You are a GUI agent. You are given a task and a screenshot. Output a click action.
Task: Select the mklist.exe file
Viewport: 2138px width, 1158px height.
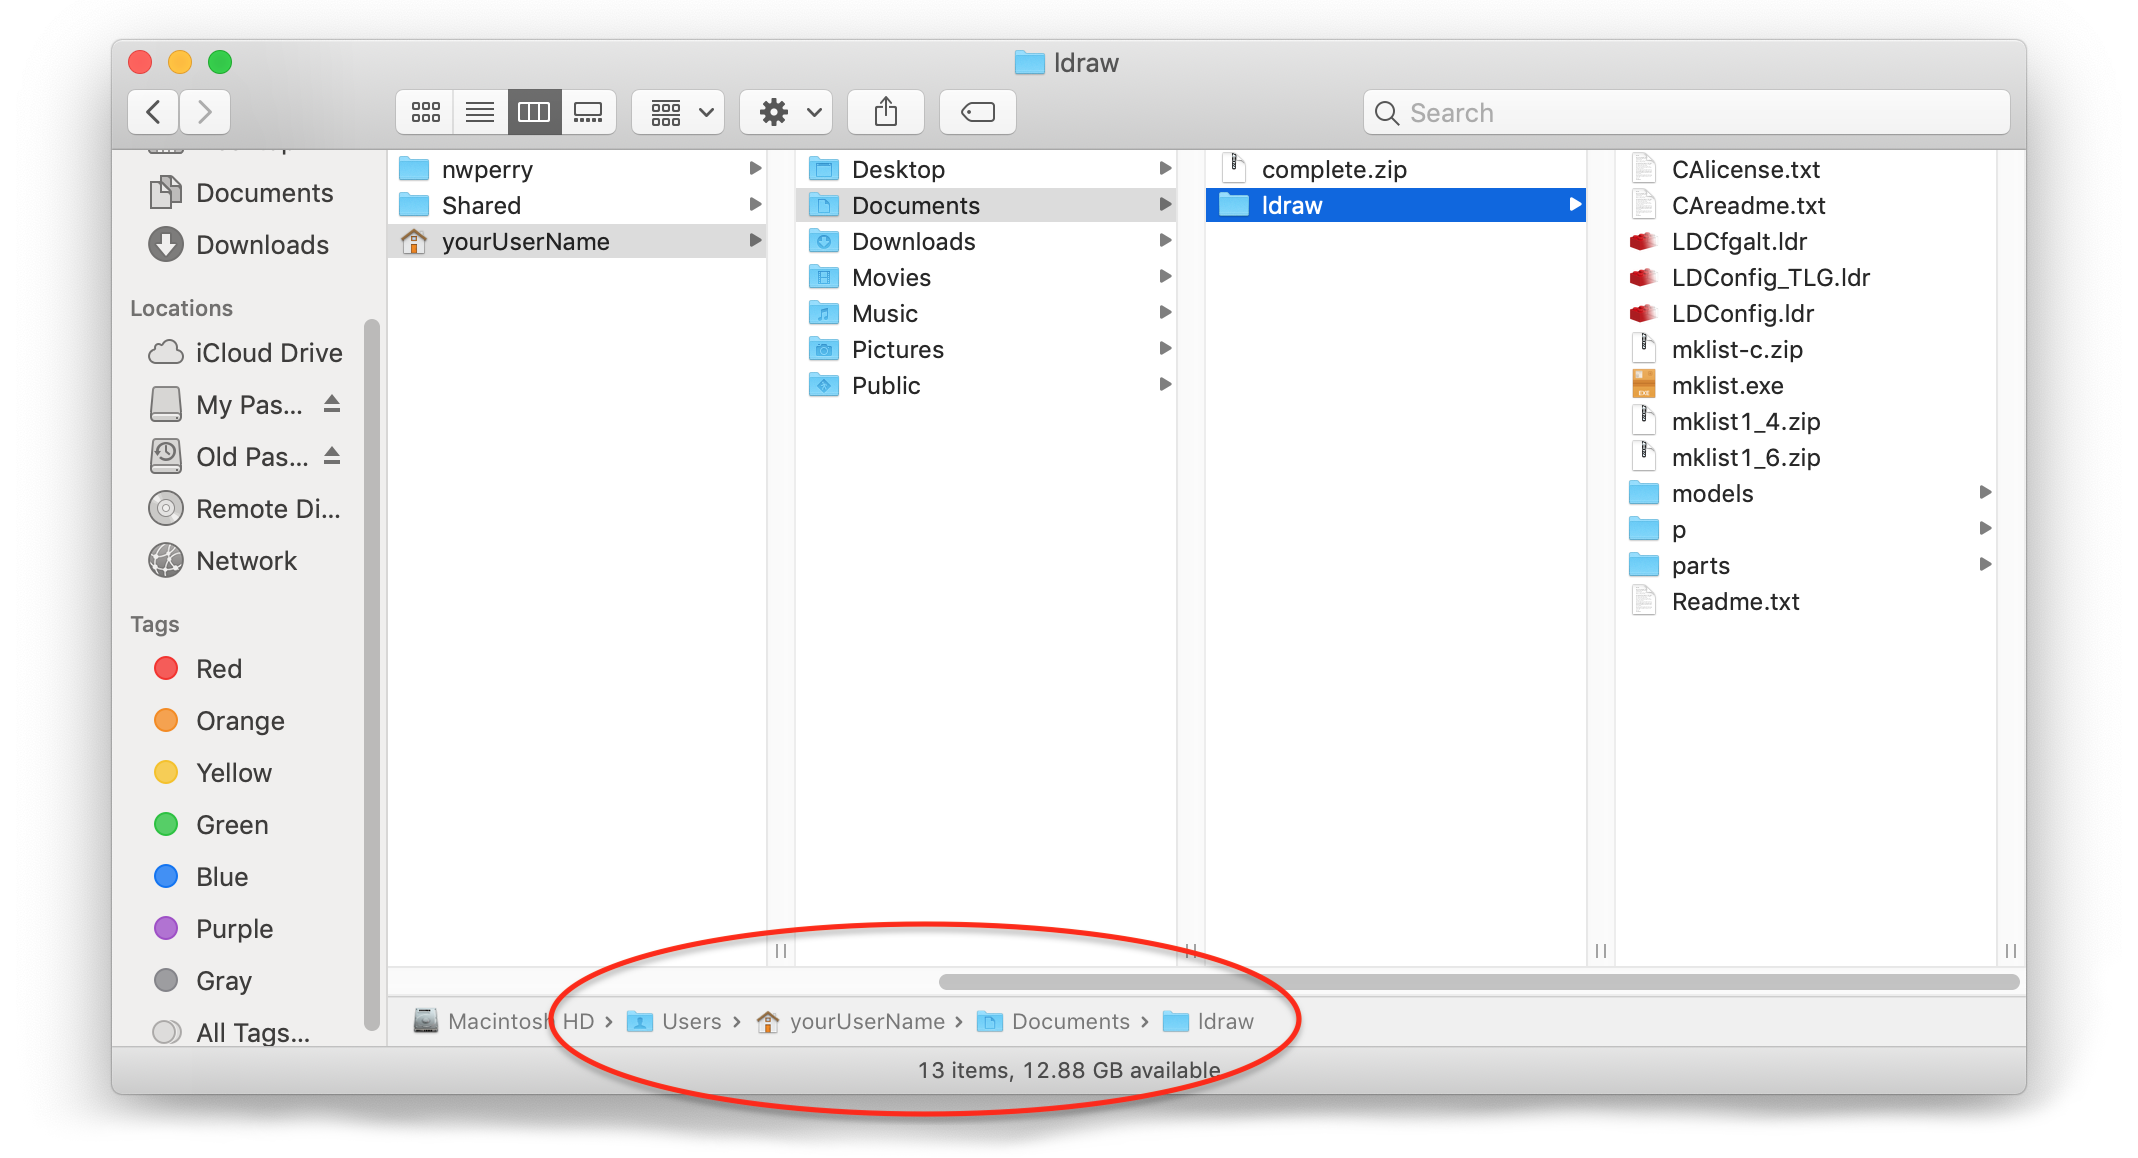[1727, 386]
